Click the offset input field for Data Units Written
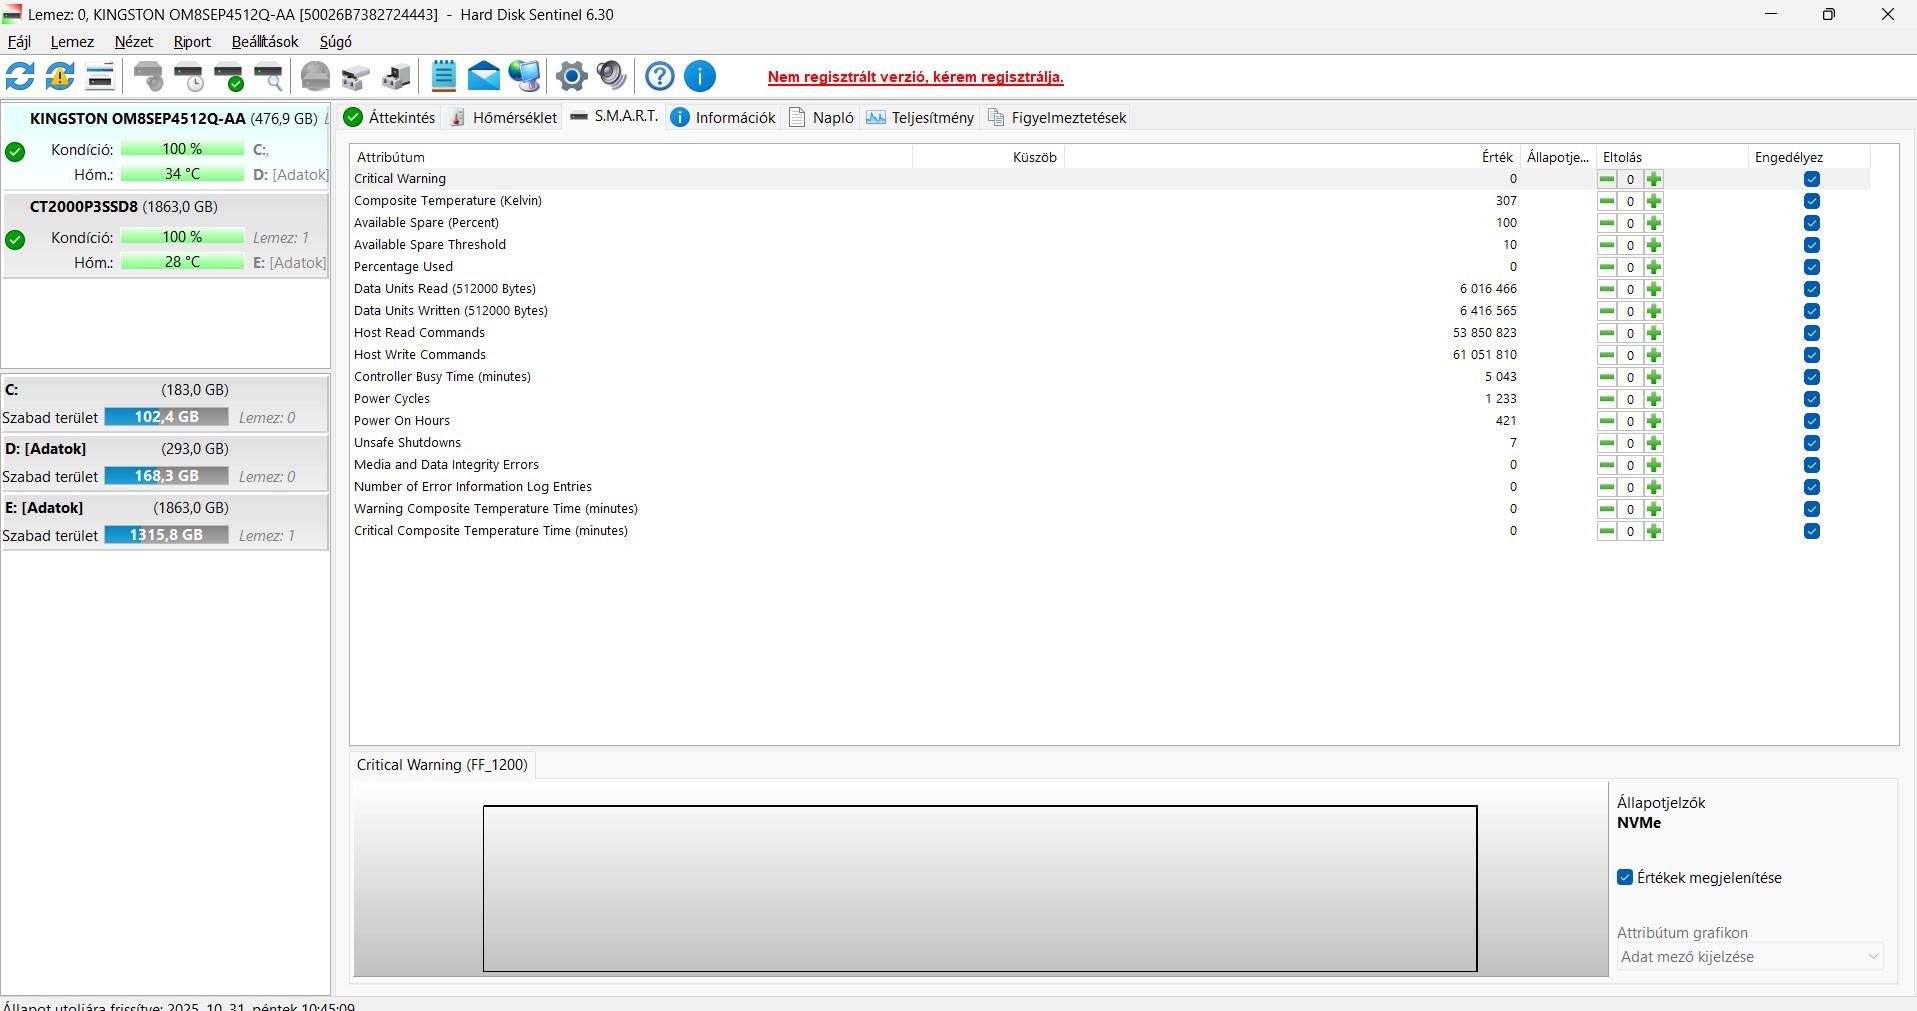1917x1011 pixels. point(1630,311)
